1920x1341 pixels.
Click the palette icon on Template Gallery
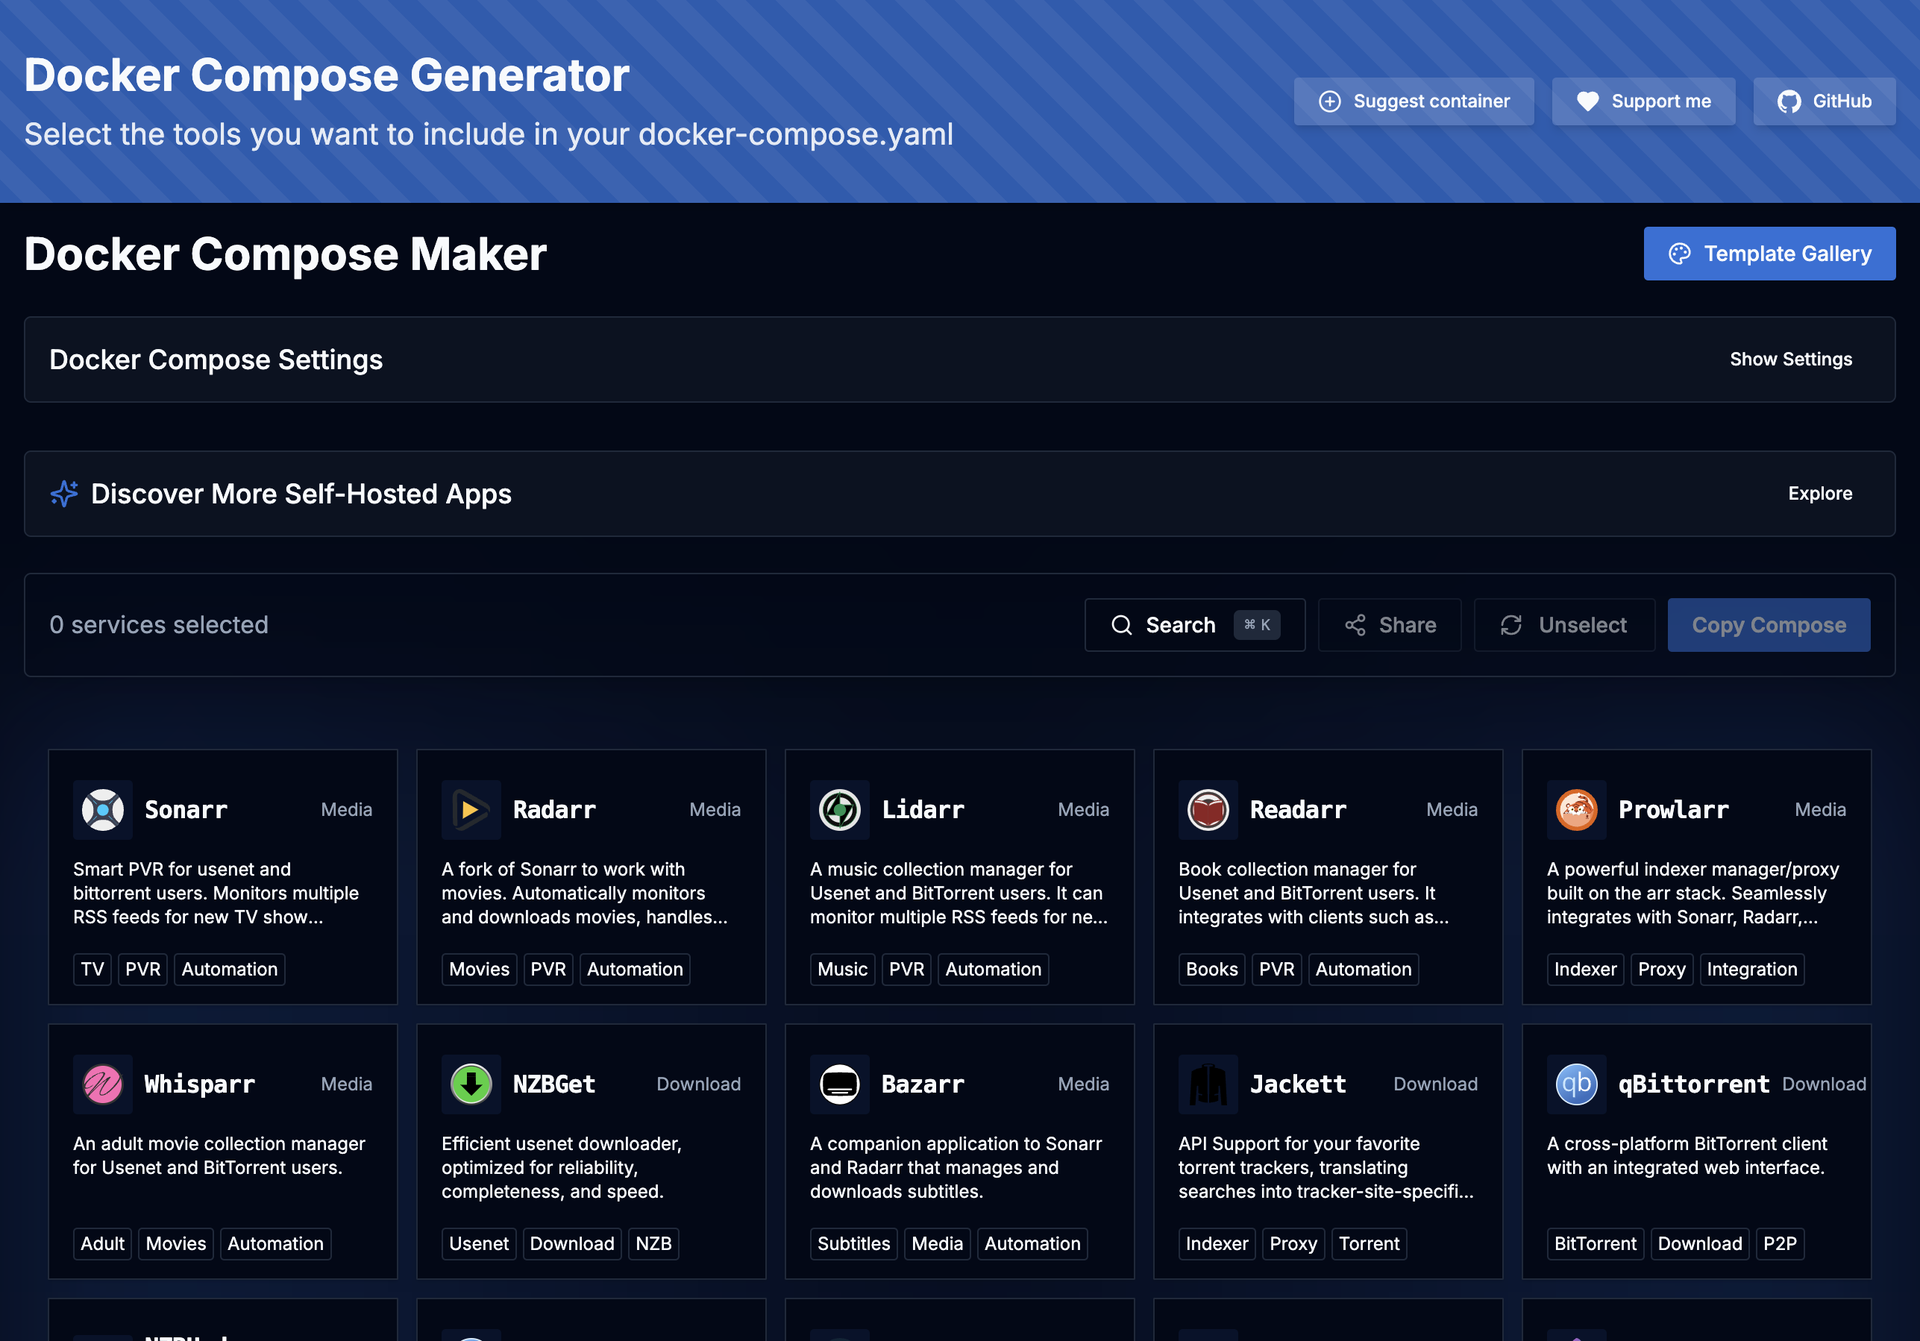(1680, 254)
